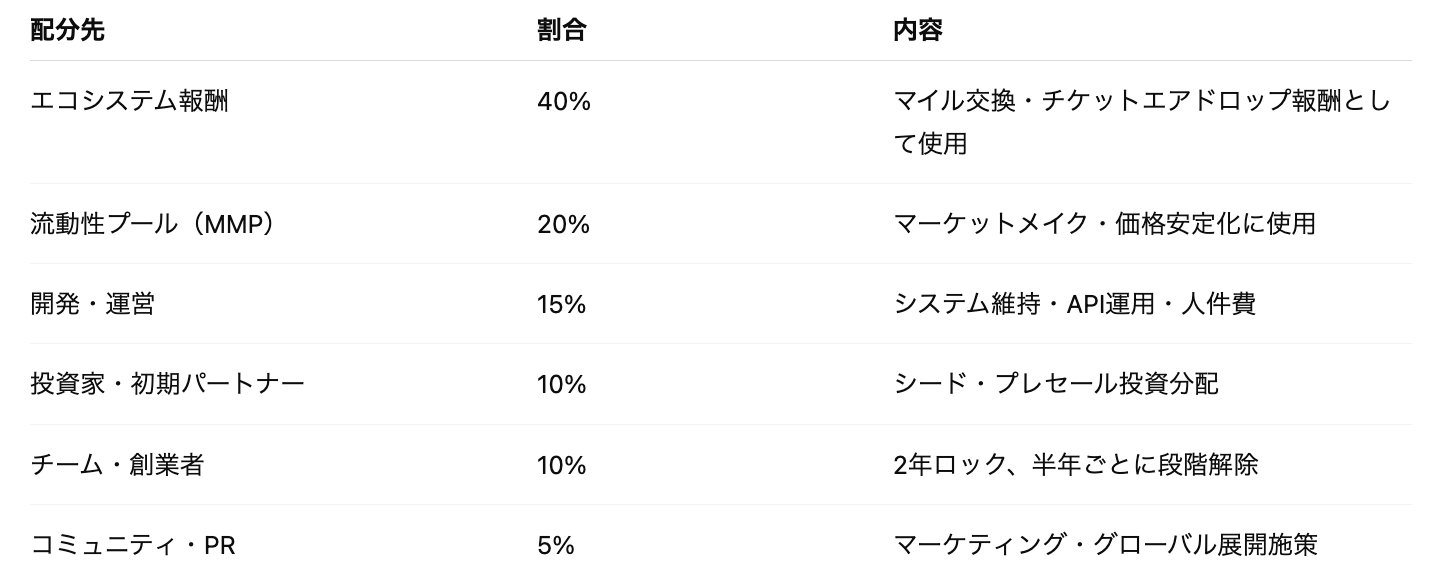Click the システム維持・API運用・人件費 description
This screenshot has width=1436, height=586.
pos(1074,304)
